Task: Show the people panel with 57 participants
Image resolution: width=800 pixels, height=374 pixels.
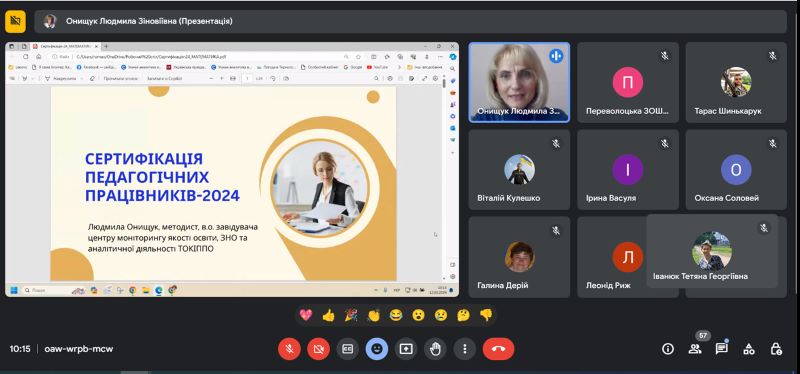Action: pyautogui.click(x=694, y=349)
